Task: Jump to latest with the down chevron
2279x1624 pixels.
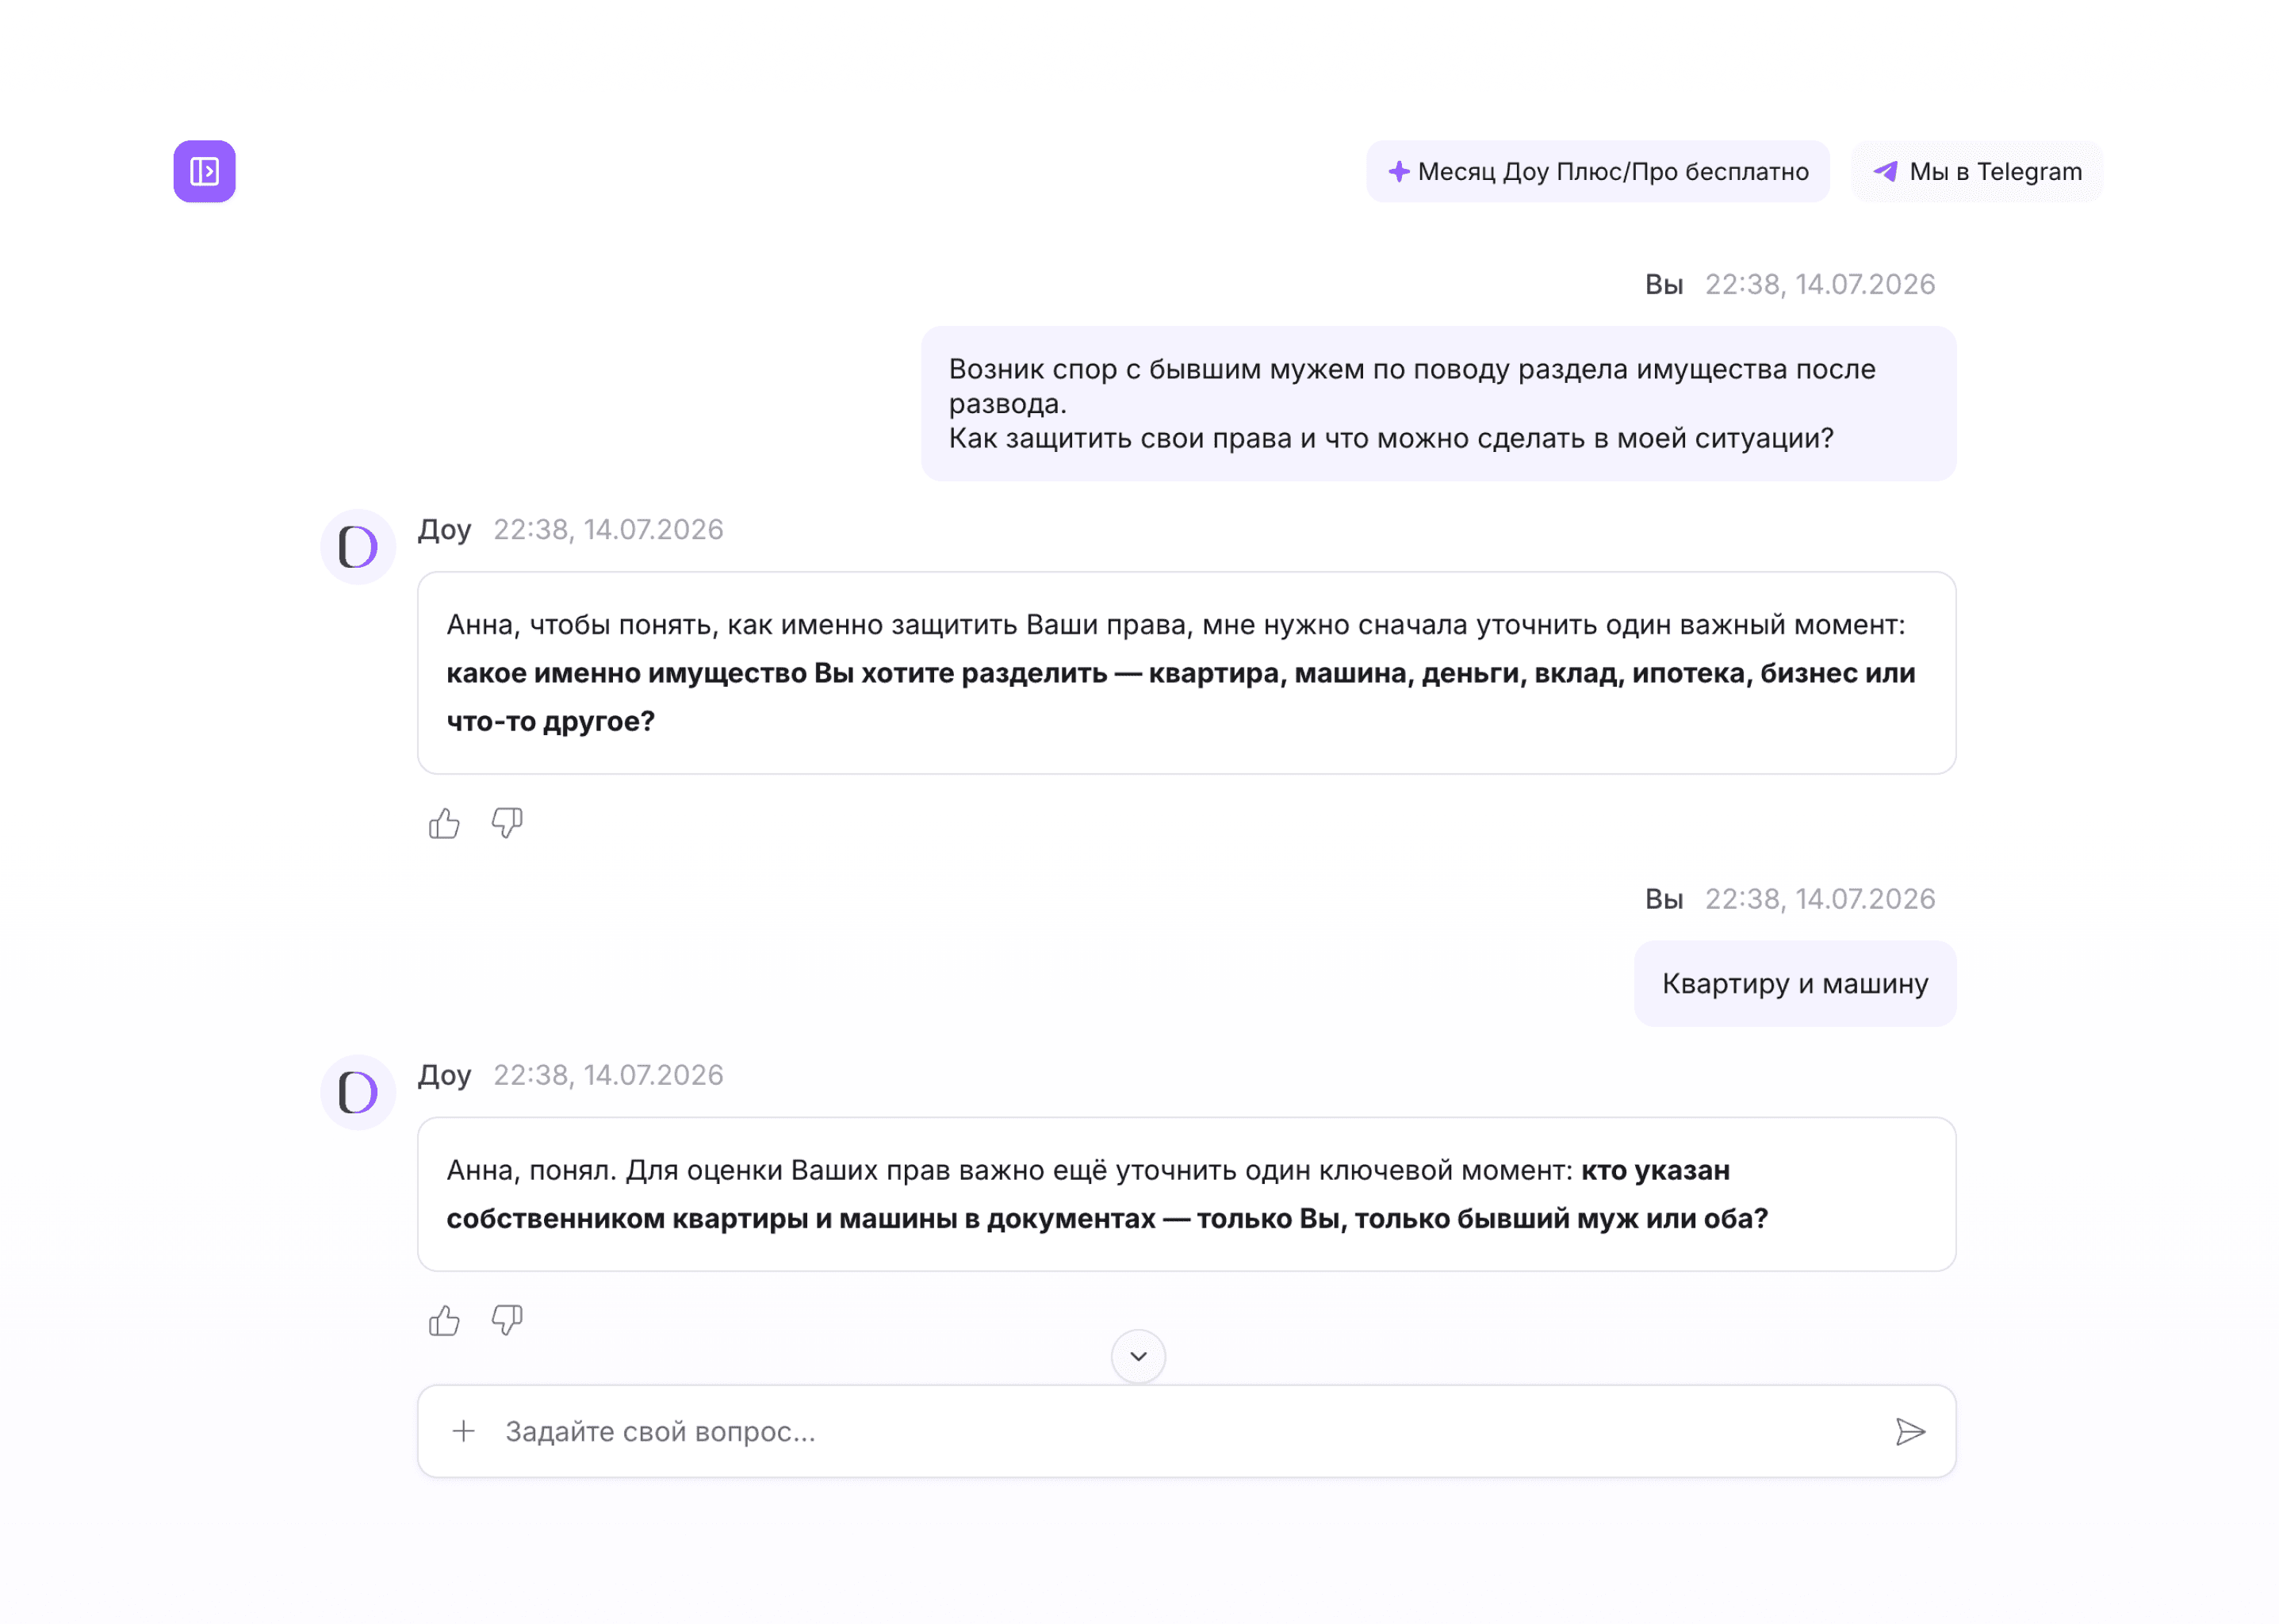Action: pyautogui.click(x=1138, y=1356)
